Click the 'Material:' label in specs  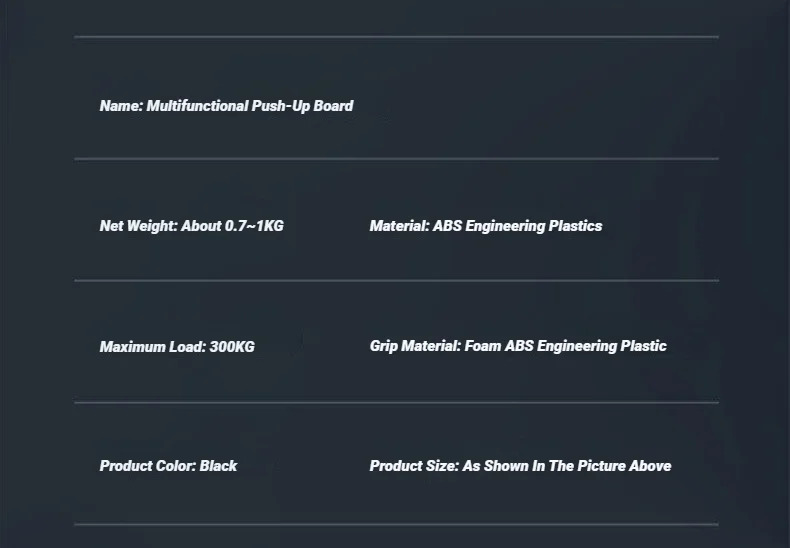399,226
